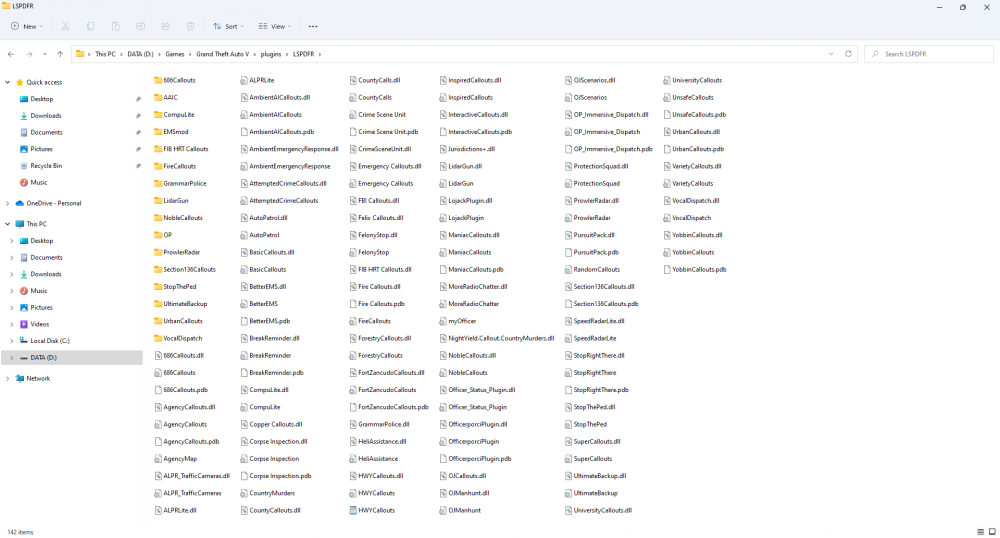1000x538 pixels.
Task: Select the NobleCallouts folder
Action: point(179,218)
